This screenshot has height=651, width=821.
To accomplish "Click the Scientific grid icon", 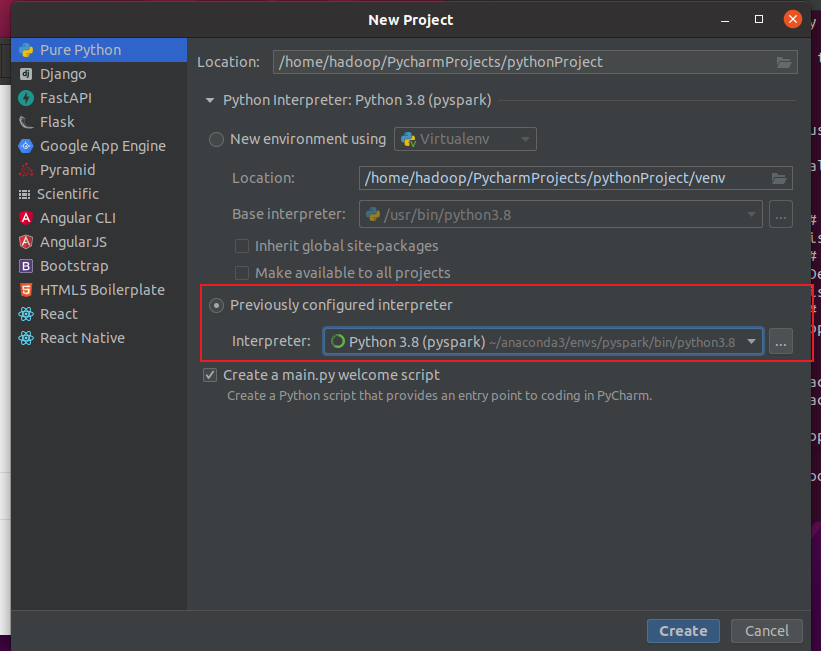I will tap(24, 194).
